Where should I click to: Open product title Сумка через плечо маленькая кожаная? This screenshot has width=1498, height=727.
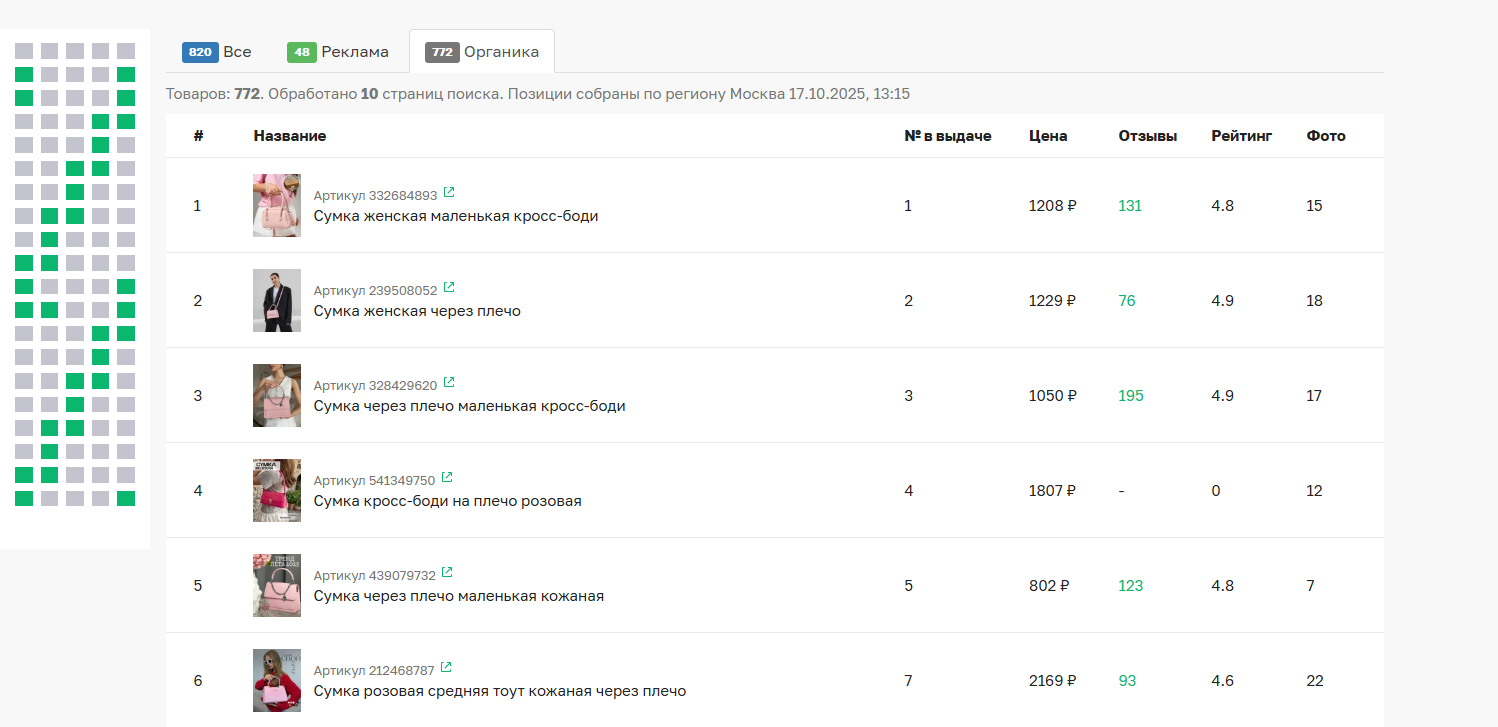click(458, 596)
